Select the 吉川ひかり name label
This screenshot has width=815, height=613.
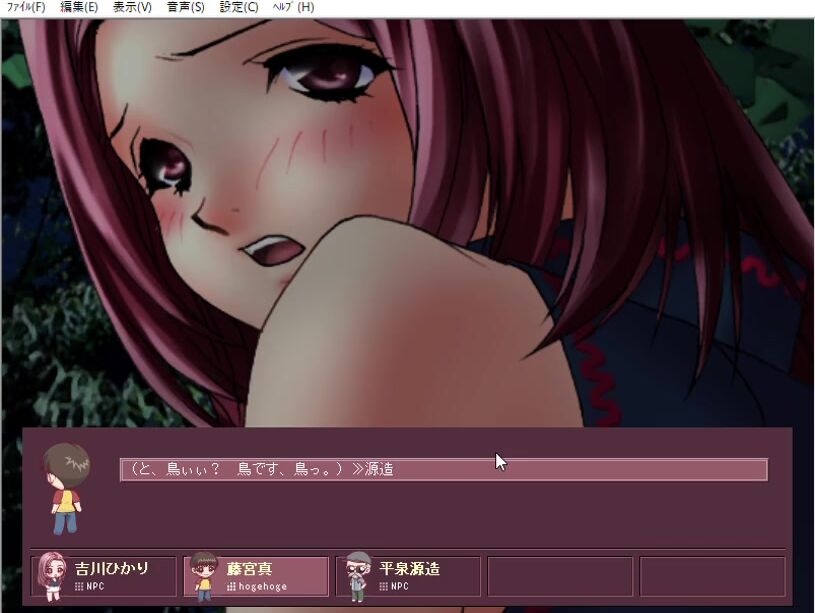click(112, 569)
